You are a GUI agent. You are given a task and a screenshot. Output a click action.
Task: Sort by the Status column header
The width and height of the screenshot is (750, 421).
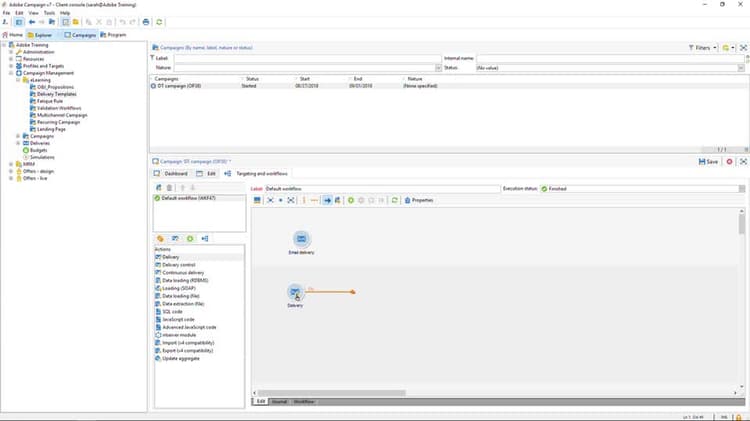(252, 79)
